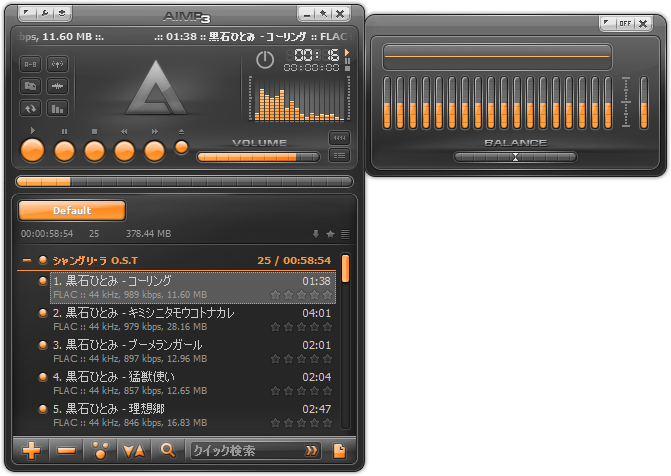Image resolution: width=671 pixels, height=476 pixels.
Task: Add files with the plus button
Action: click(31, 450)
